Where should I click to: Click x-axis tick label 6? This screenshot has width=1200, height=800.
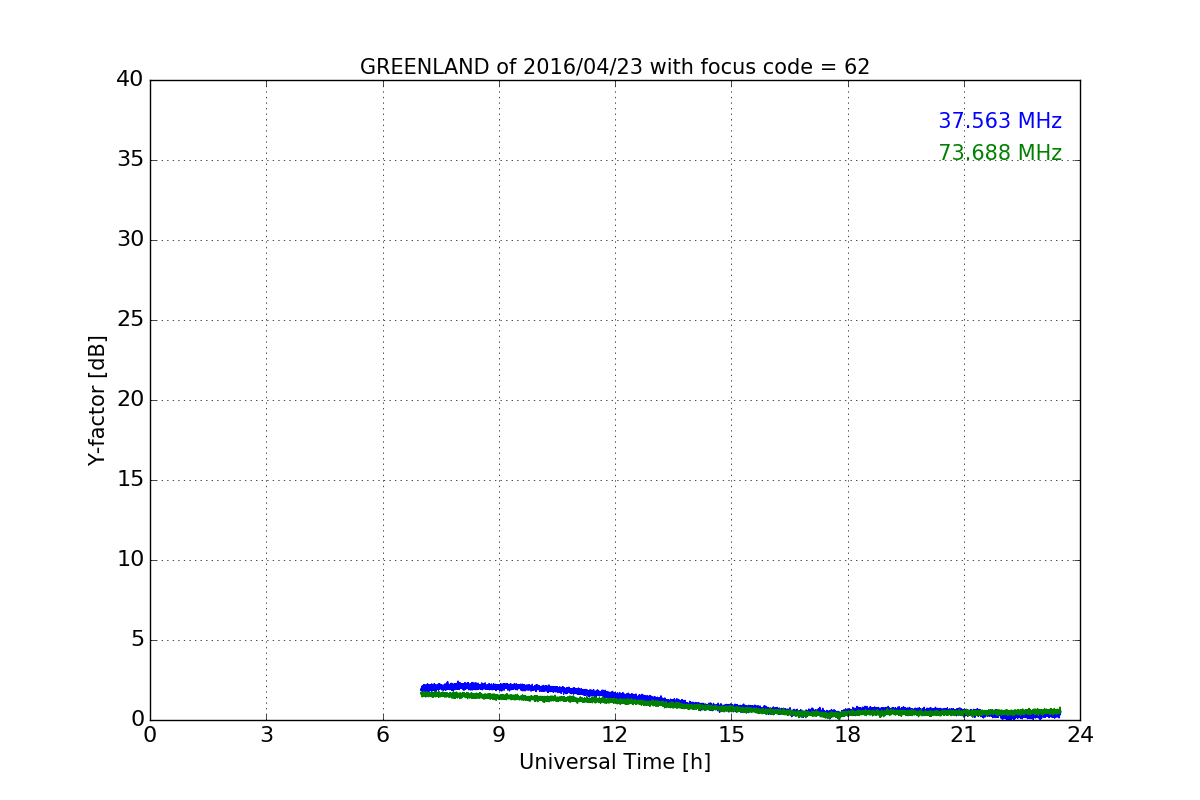pyautogui.click(x=382, y=735)
